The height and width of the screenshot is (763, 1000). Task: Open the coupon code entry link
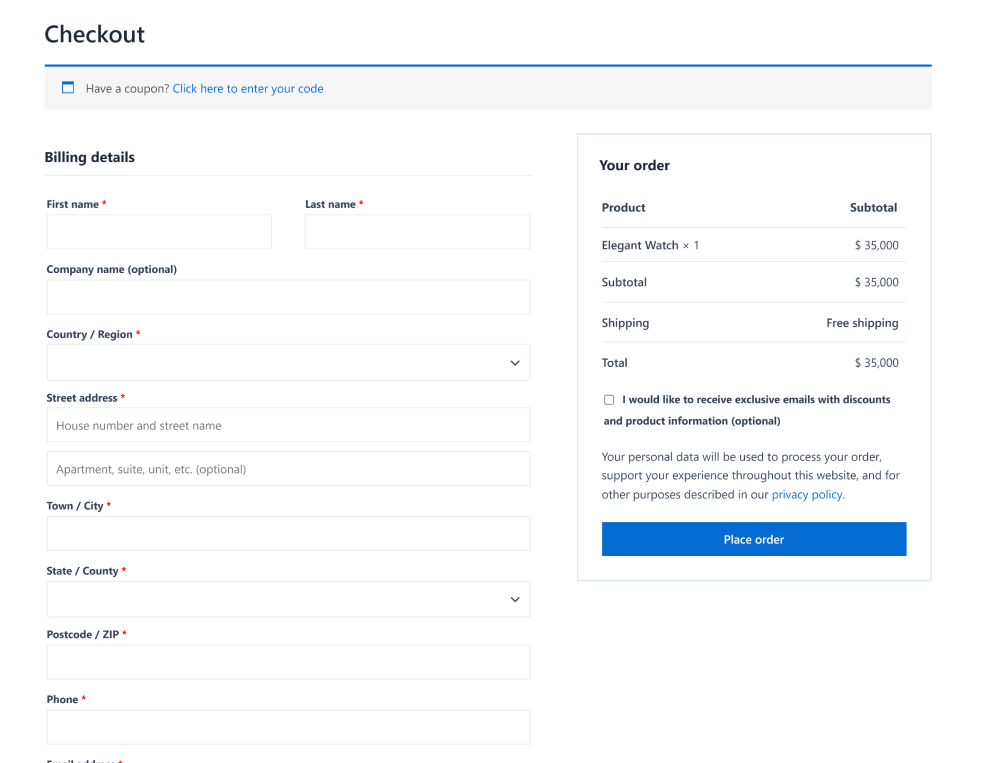[248, 89]
